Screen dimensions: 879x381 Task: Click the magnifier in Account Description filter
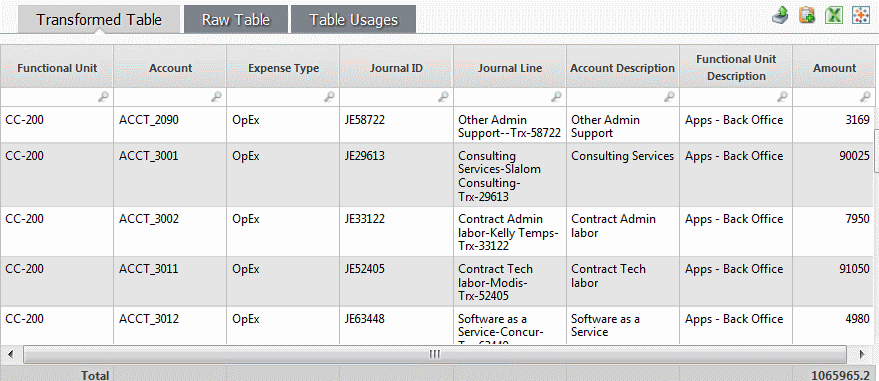(x=669, y=97)
